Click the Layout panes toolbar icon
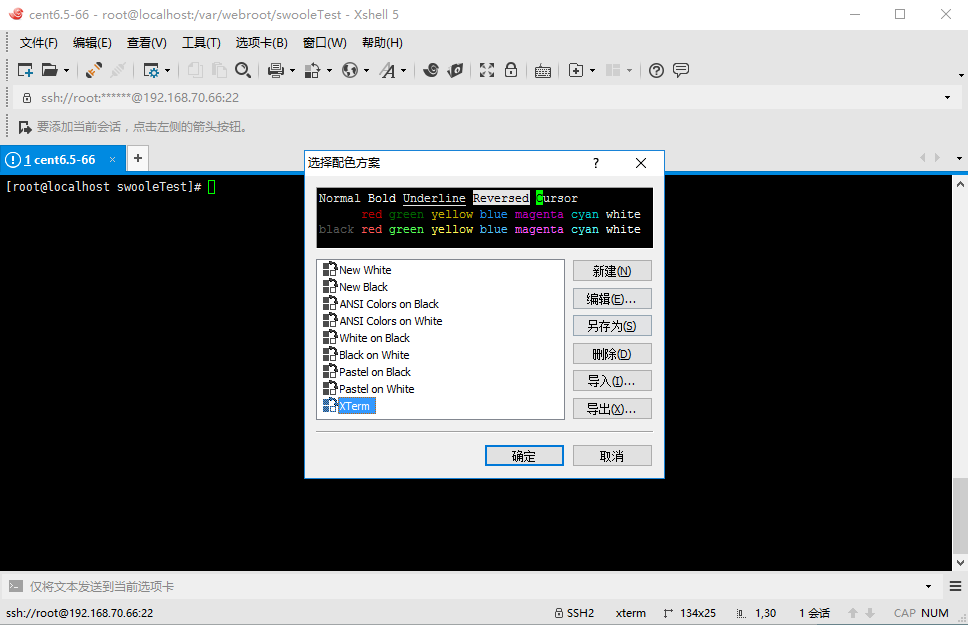Screen dimensions: 968x625 (613, 70)
